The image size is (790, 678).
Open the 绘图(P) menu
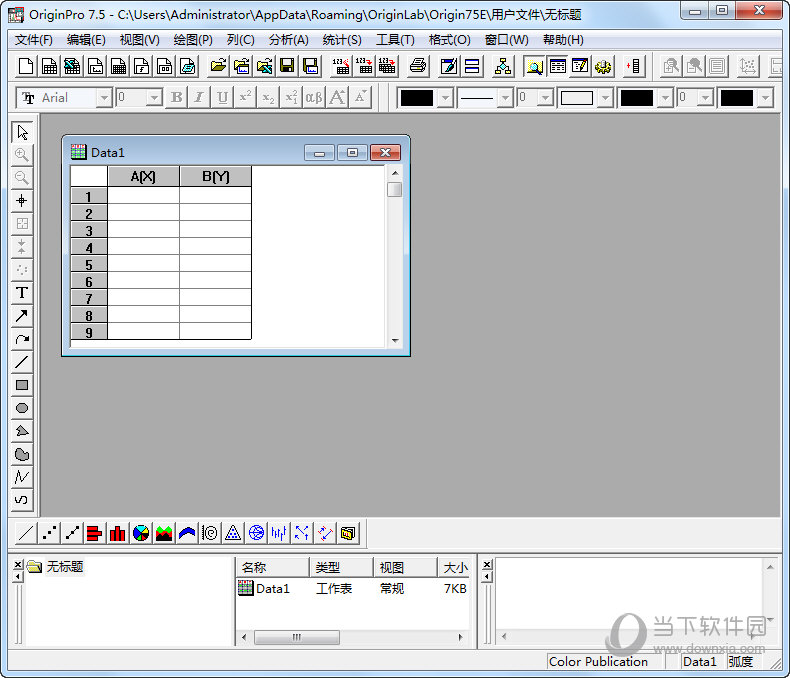coord(192,40)
